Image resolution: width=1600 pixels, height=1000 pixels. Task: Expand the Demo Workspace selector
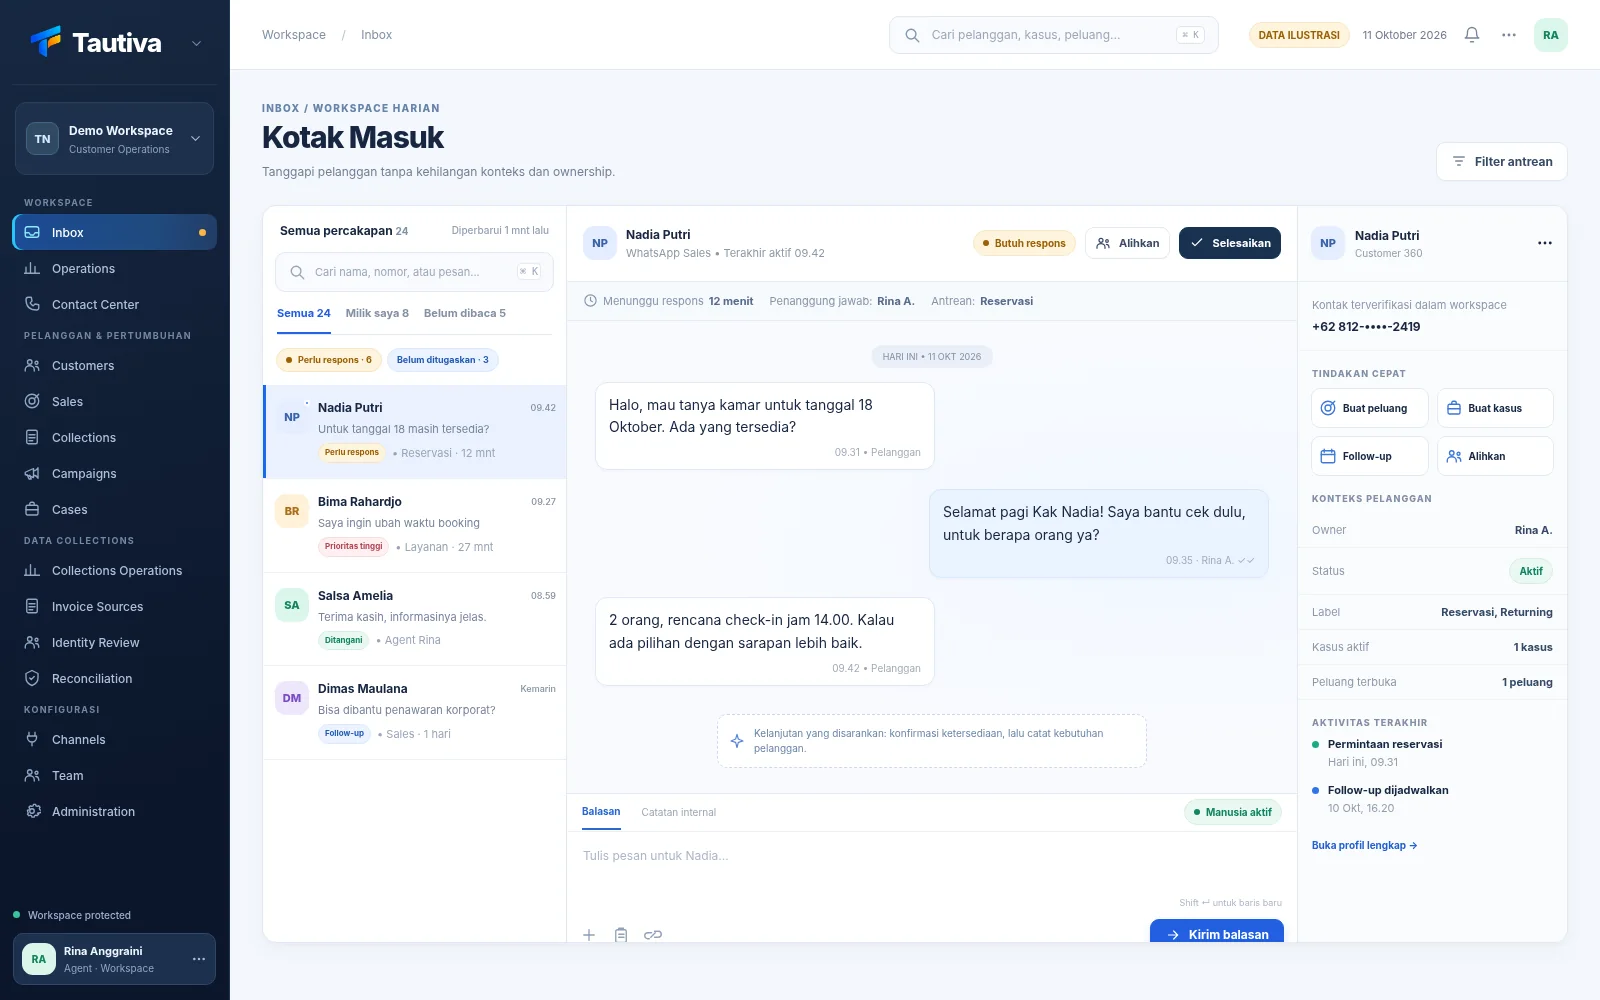pyautogui.click(x=115, y=139)
